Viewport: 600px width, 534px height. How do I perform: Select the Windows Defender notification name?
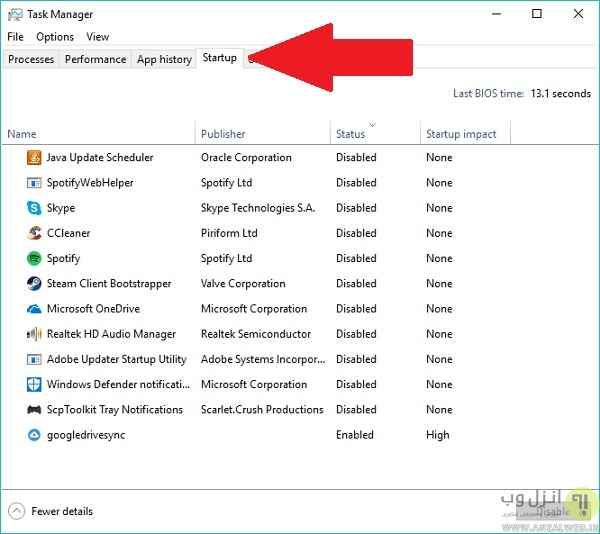pos(118,384)
